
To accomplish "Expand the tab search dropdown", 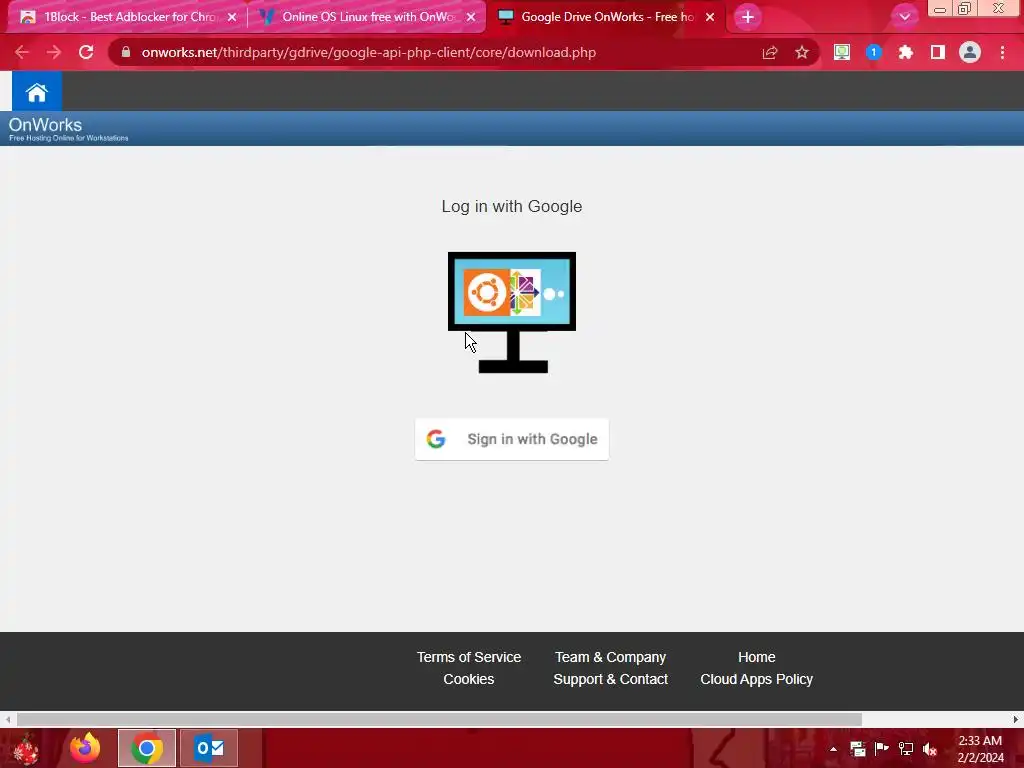I will tap(904, 17).
